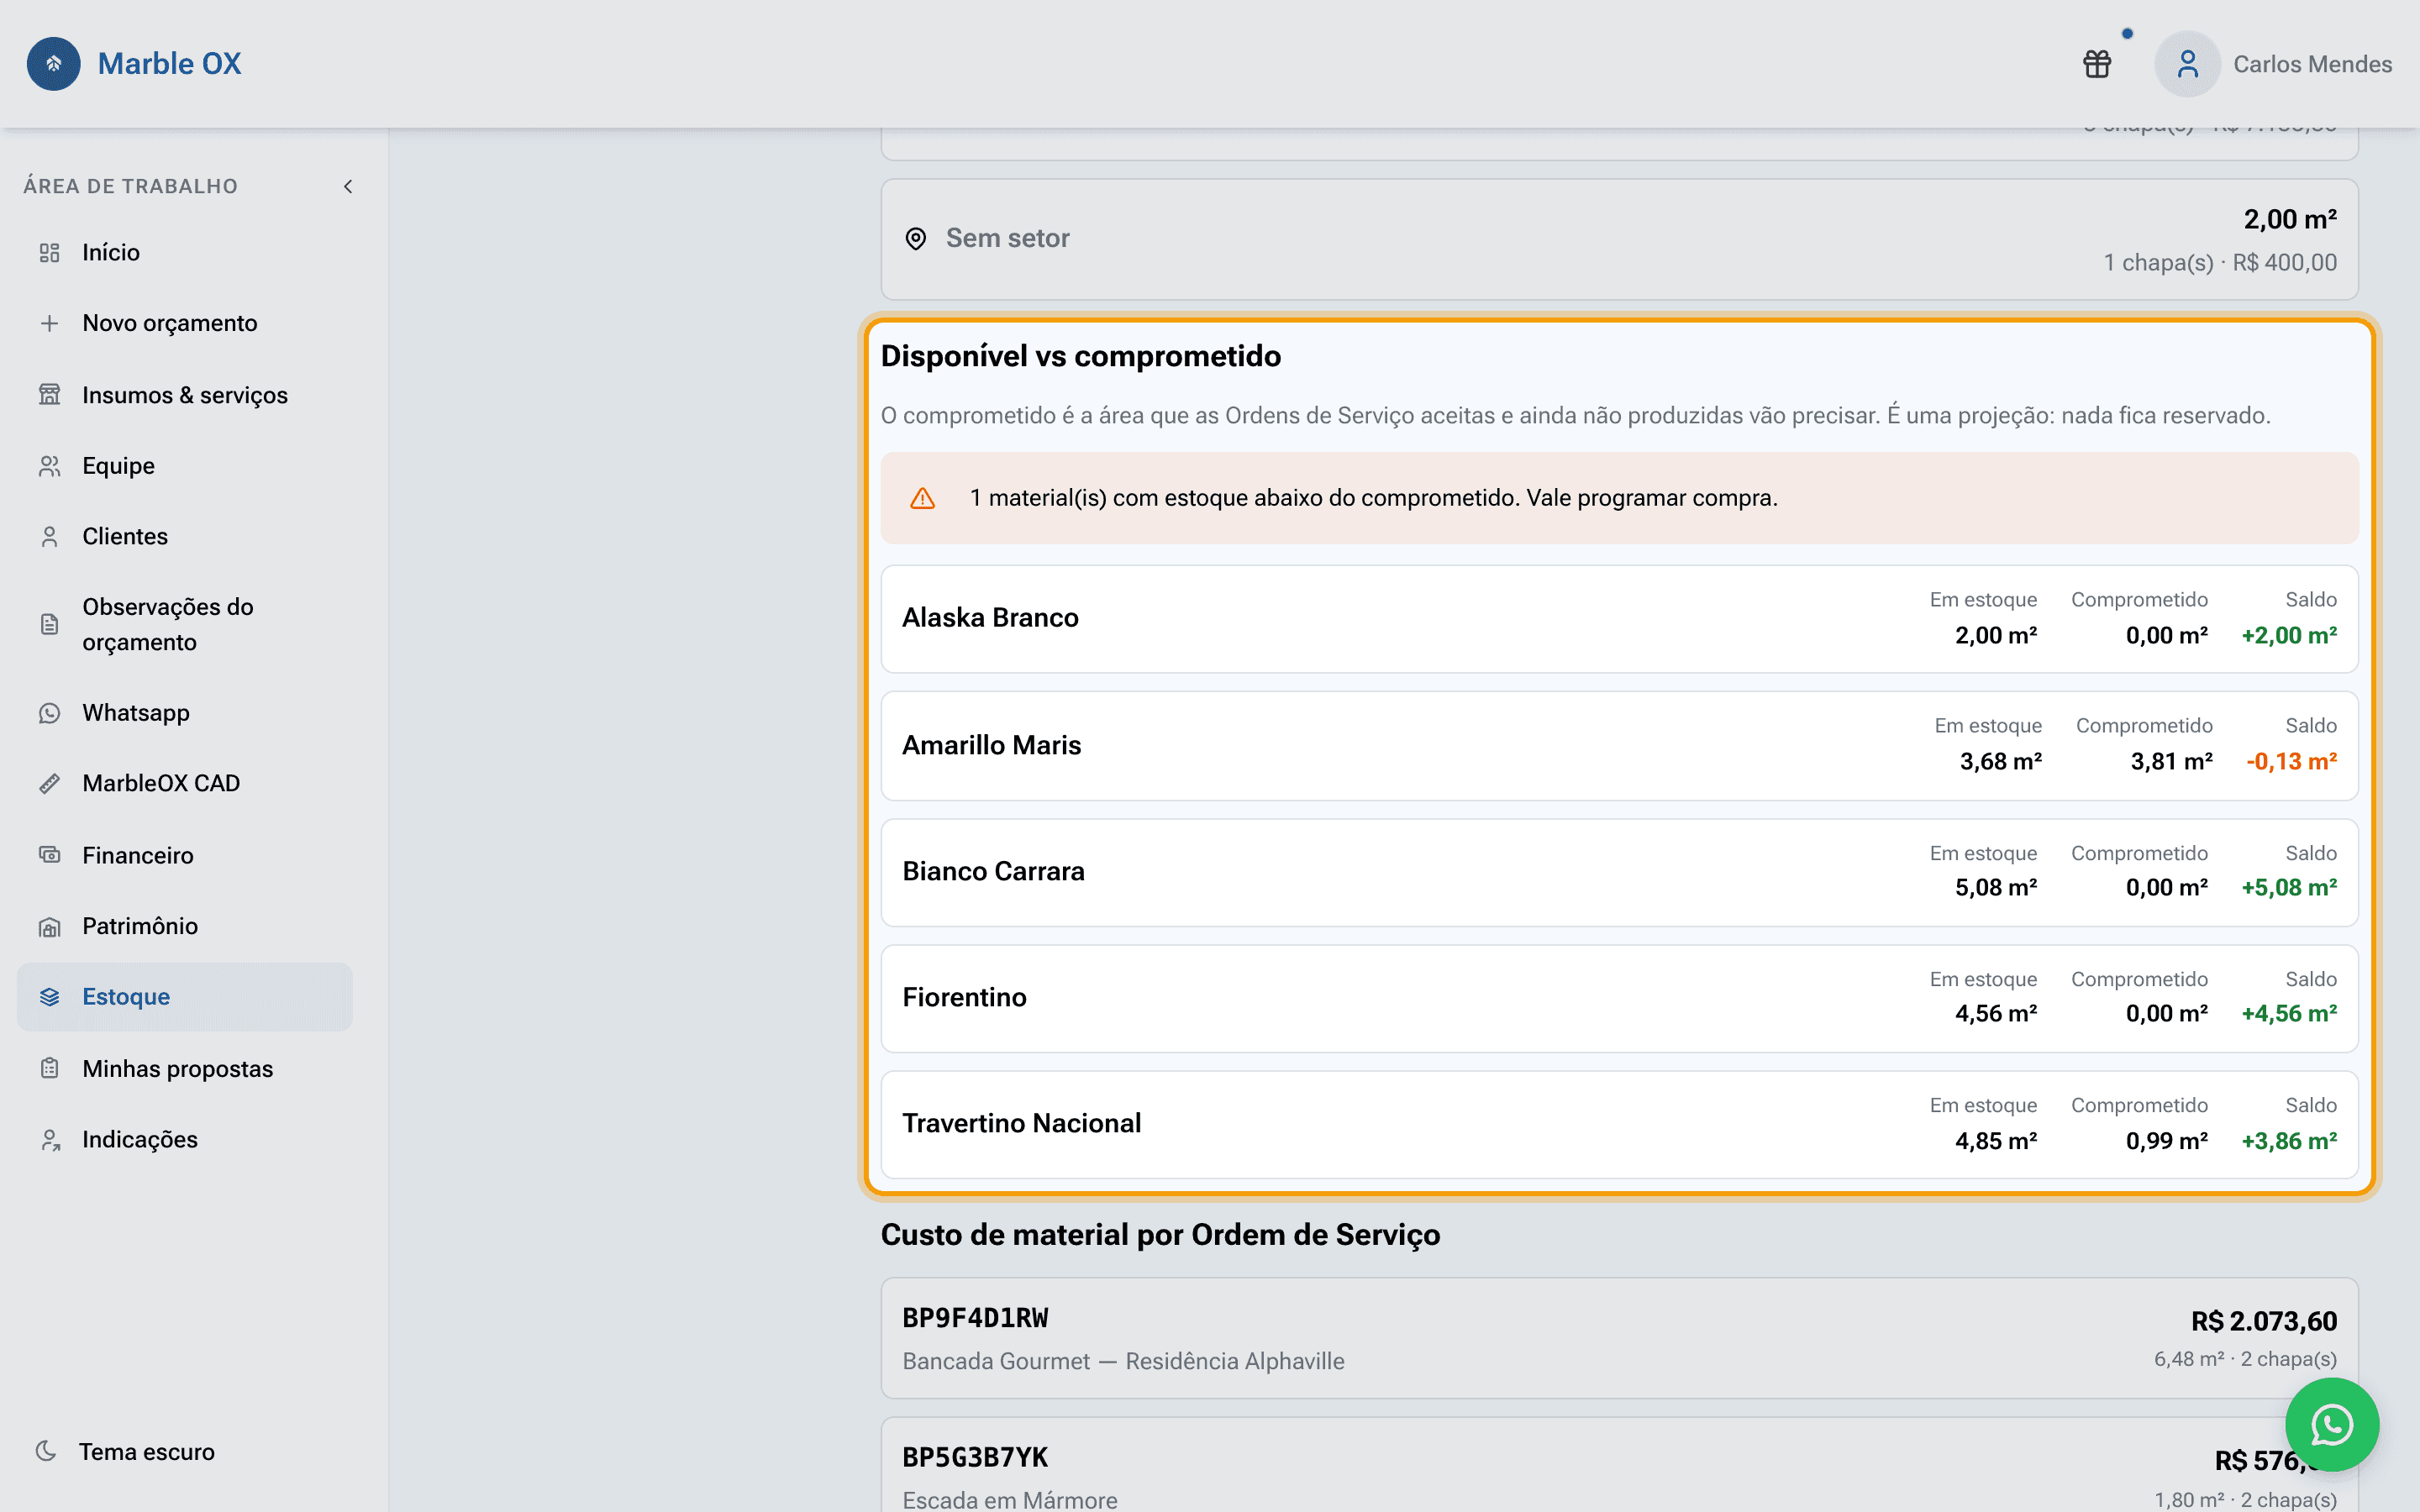The image size is (2420, 1512).
Task: Click the Marble OX brand name link
Action: (169, 64)
